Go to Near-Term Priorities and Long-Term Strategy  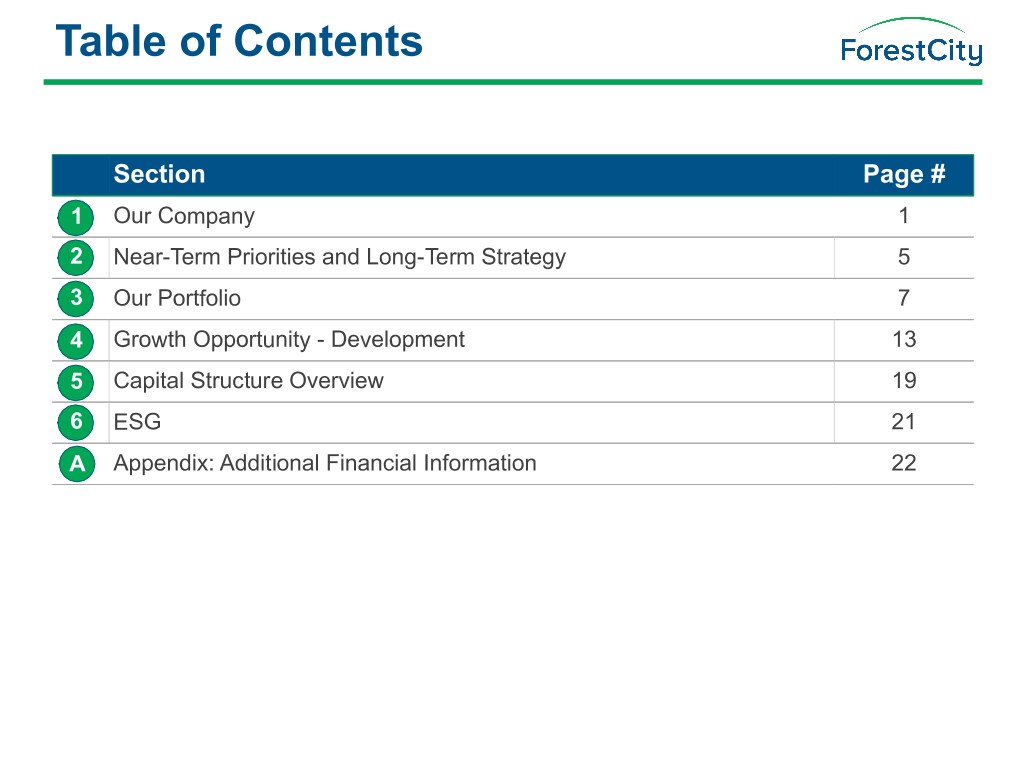(339, 257)
